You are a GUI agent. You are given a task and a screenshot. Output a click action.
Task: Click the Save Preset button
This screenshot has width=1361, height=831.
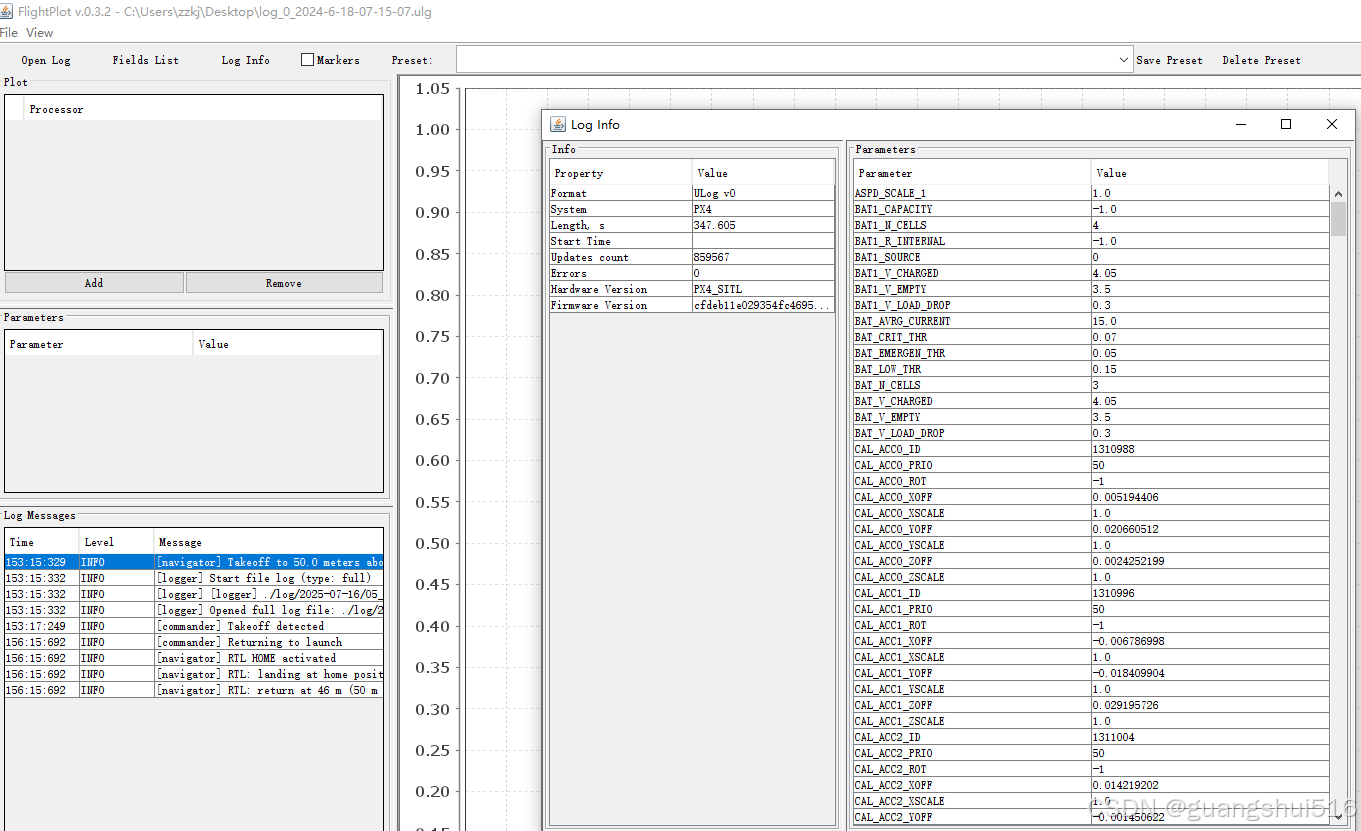coord(1169,60)
